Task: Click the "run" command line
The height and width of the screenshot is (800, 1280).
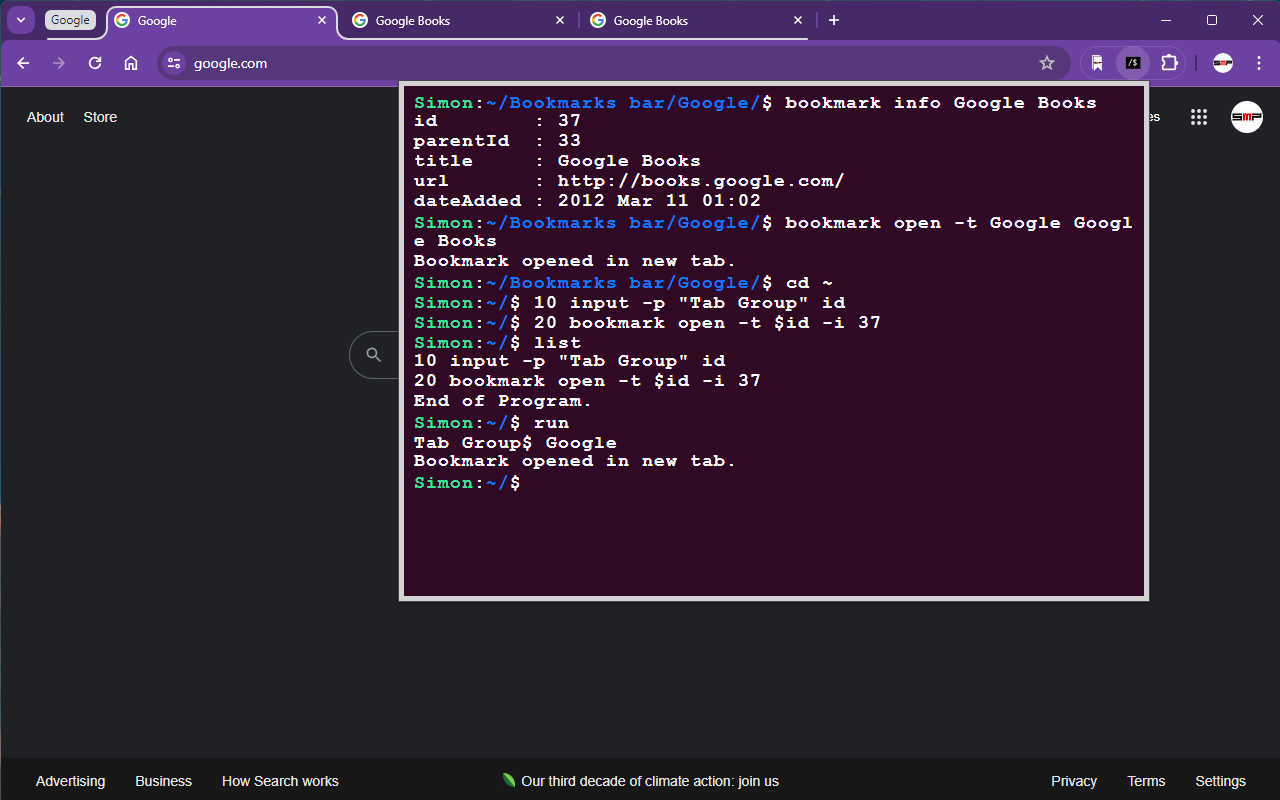Action: point(491,423)
